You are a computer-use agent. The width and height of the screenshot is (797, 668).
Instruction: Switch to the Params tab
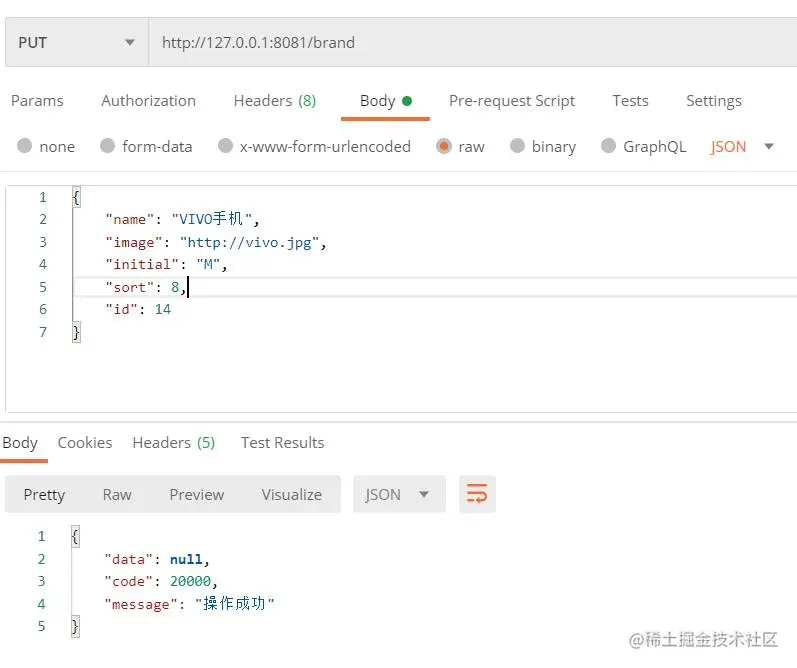(x=37, y=101)
